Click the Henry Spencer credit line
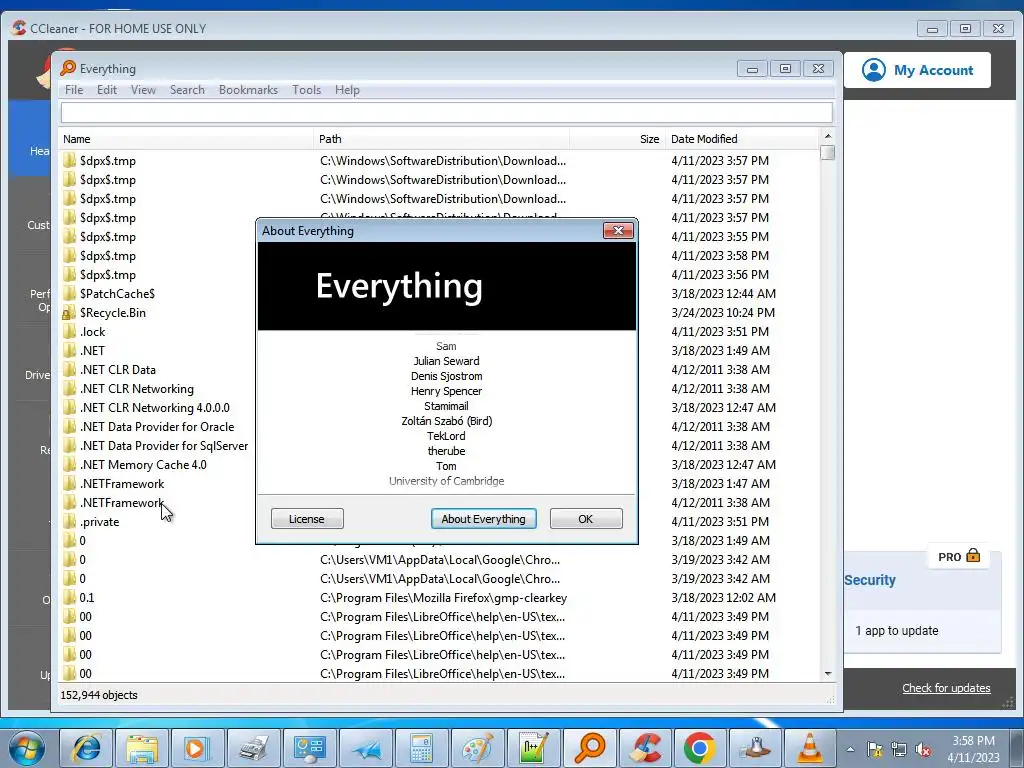This screenshot has height=768, width=1024. pos(446,391)
